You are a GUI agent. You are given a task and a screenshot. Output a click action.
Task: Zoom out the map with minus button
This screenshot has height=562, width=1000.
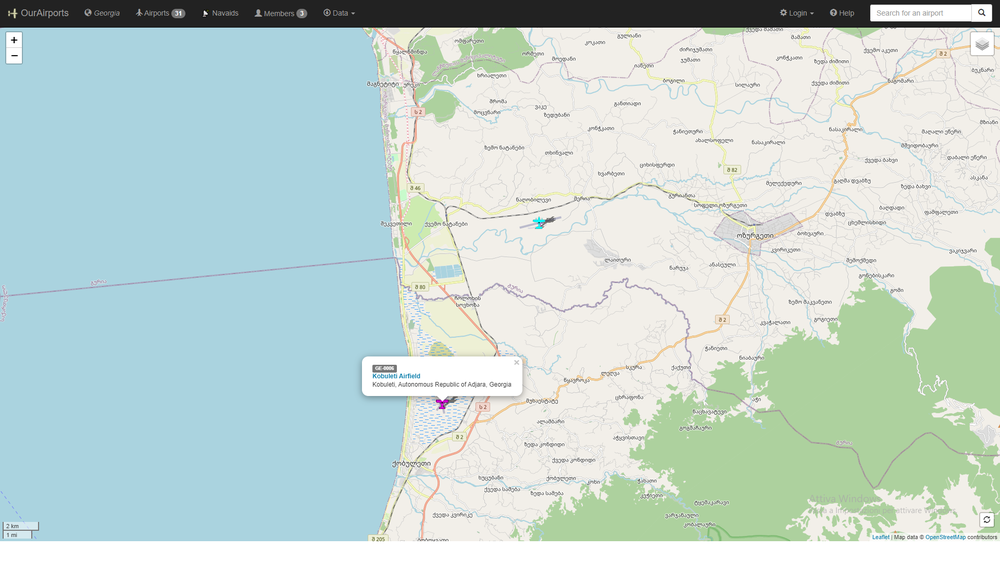pos(14,55)
